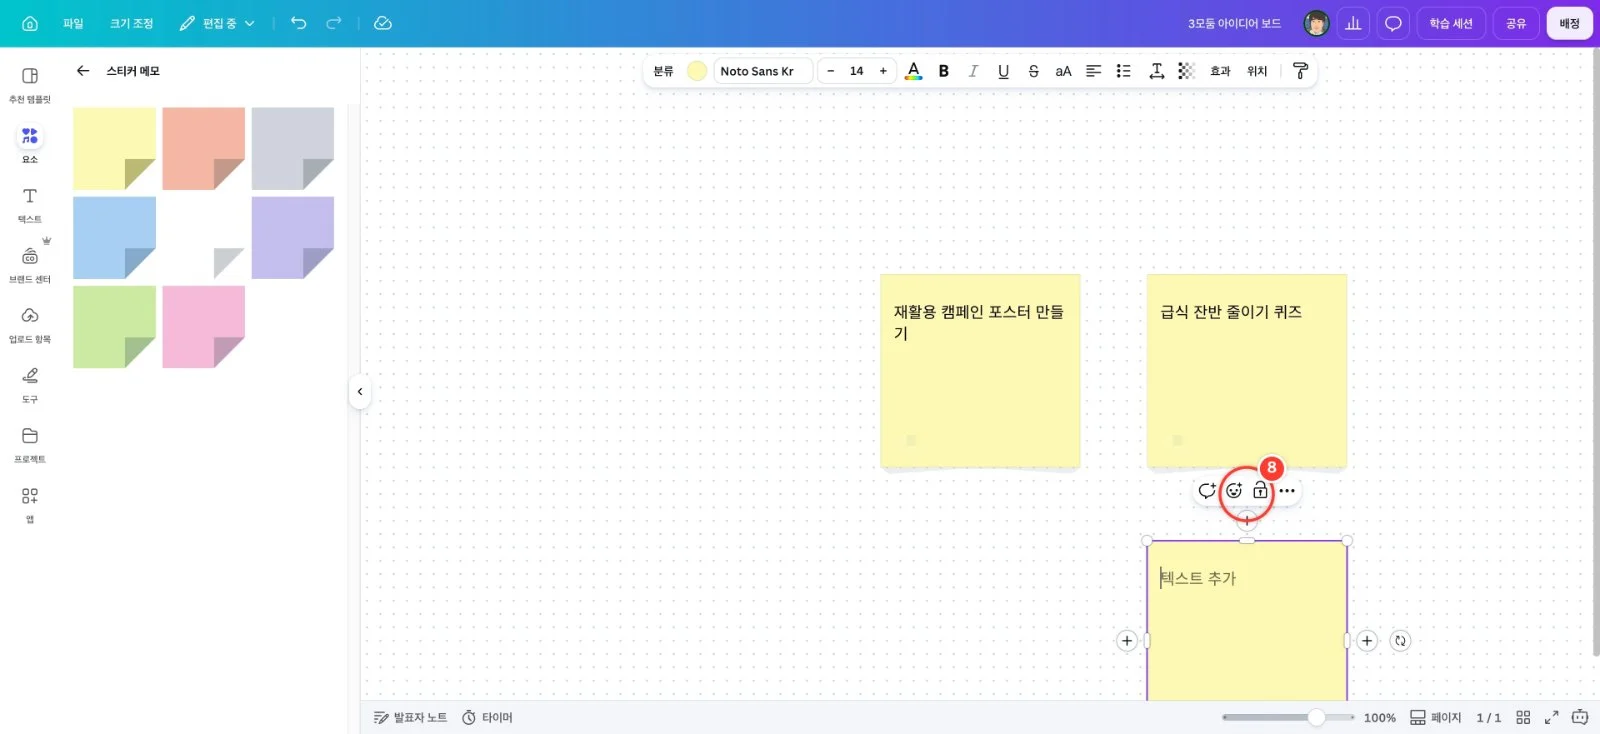The width and height of the screenshot is (1600, 734).
Task: Redo the last undone action
Action: 334,23
